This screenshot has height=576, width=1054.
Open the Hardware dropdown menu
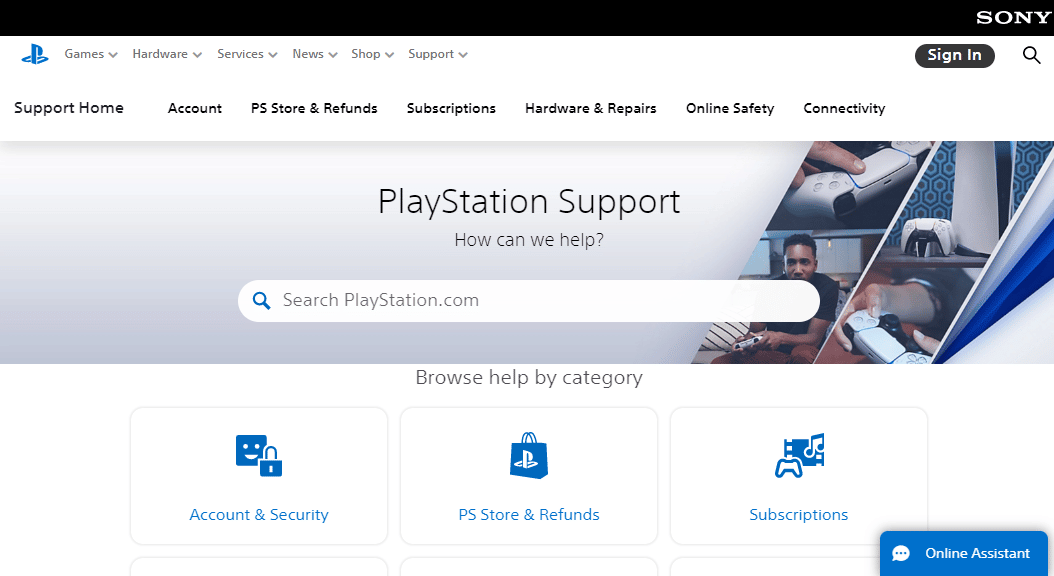[160, 54]
